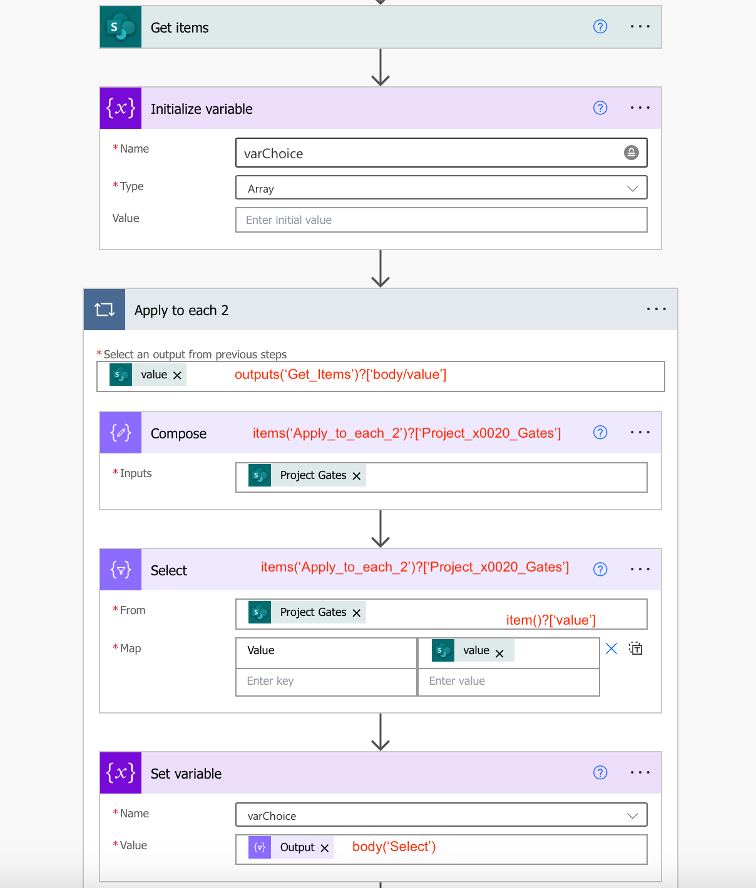Expand the Type dropdown showing Array
This screenshot has width=756, height=888.
(x=632, y=188)
